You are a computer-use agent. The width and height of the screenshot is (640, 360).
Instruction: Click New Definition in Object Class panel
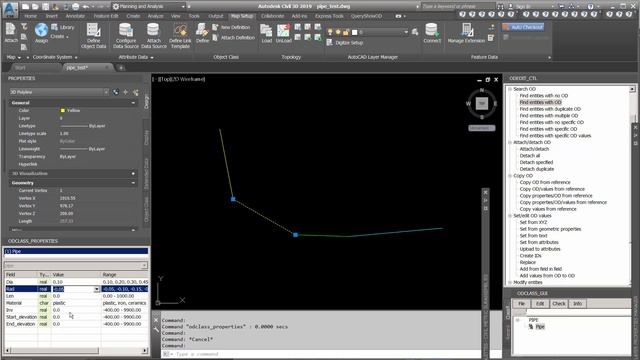(x=231, y=27)
